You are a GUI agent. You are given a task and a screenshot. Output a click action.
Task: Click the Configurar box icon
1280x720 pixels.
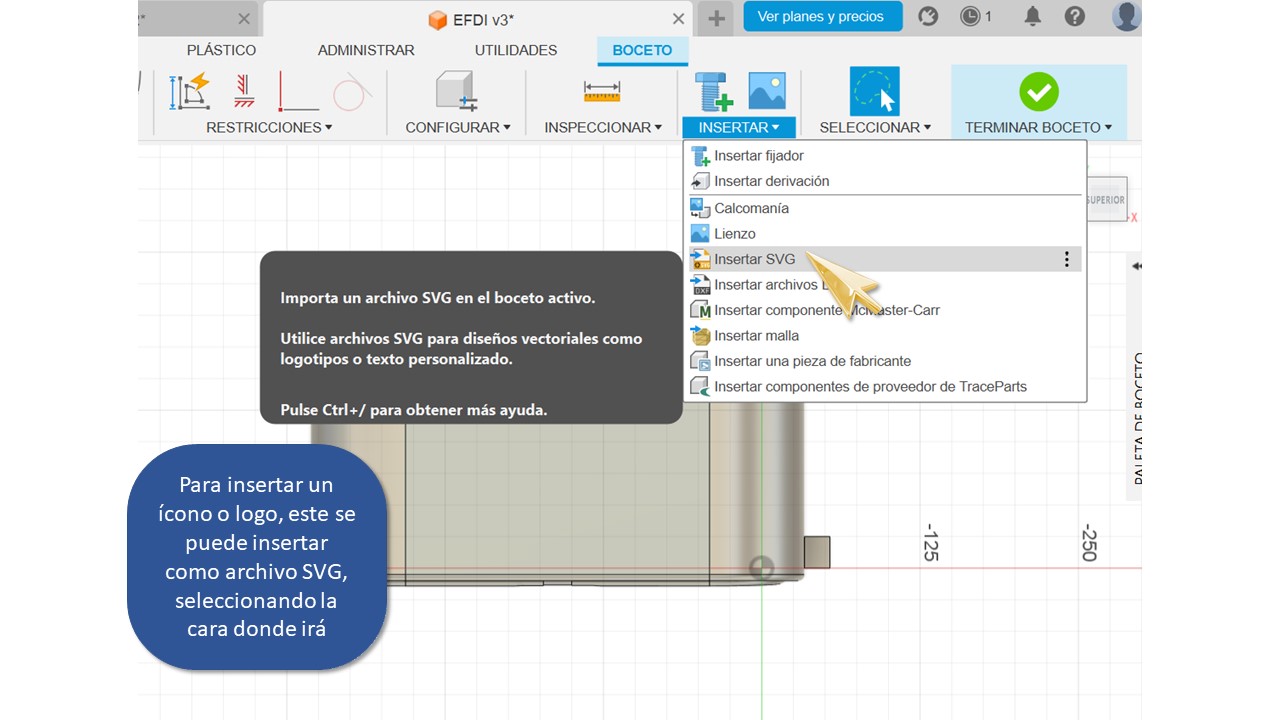click(x=457, y=92)
